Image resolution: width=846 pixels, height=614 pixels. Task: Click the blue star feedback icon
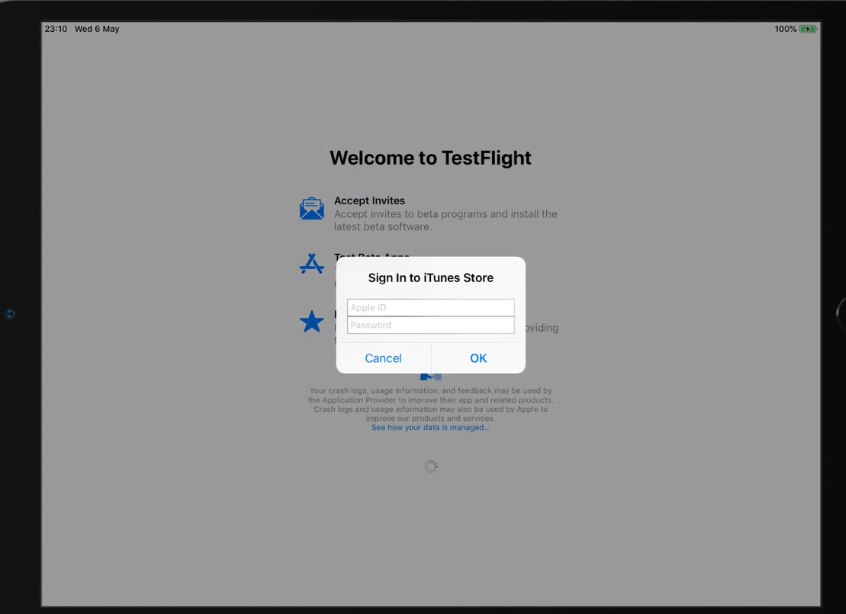click(x=312, y=322)
